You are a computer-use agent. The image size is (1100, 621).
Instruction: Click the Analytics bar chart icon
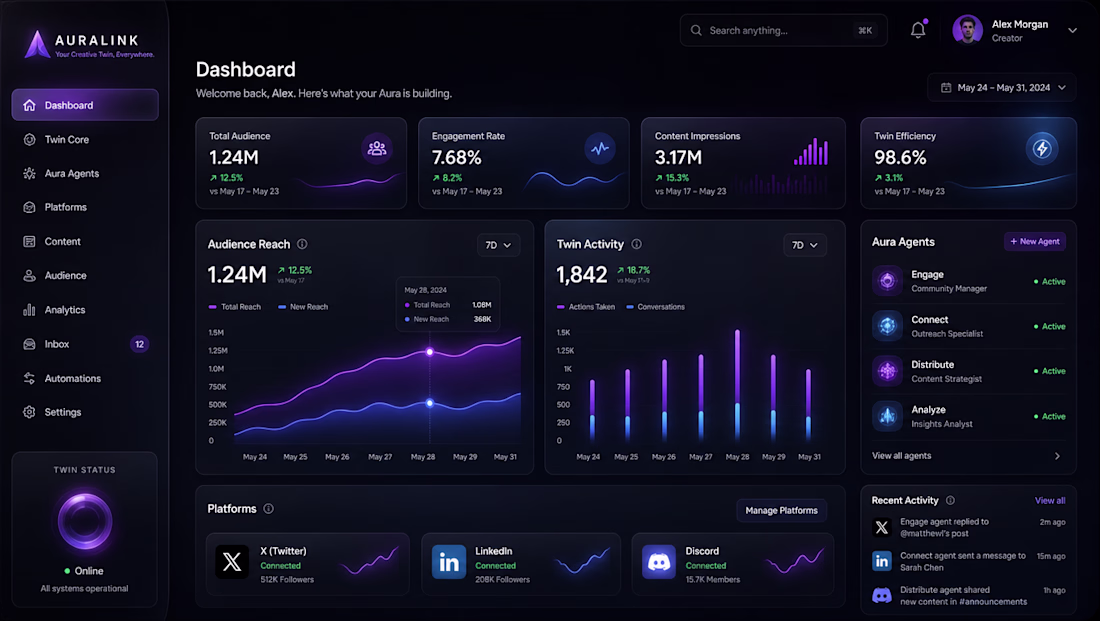(29, 309)
